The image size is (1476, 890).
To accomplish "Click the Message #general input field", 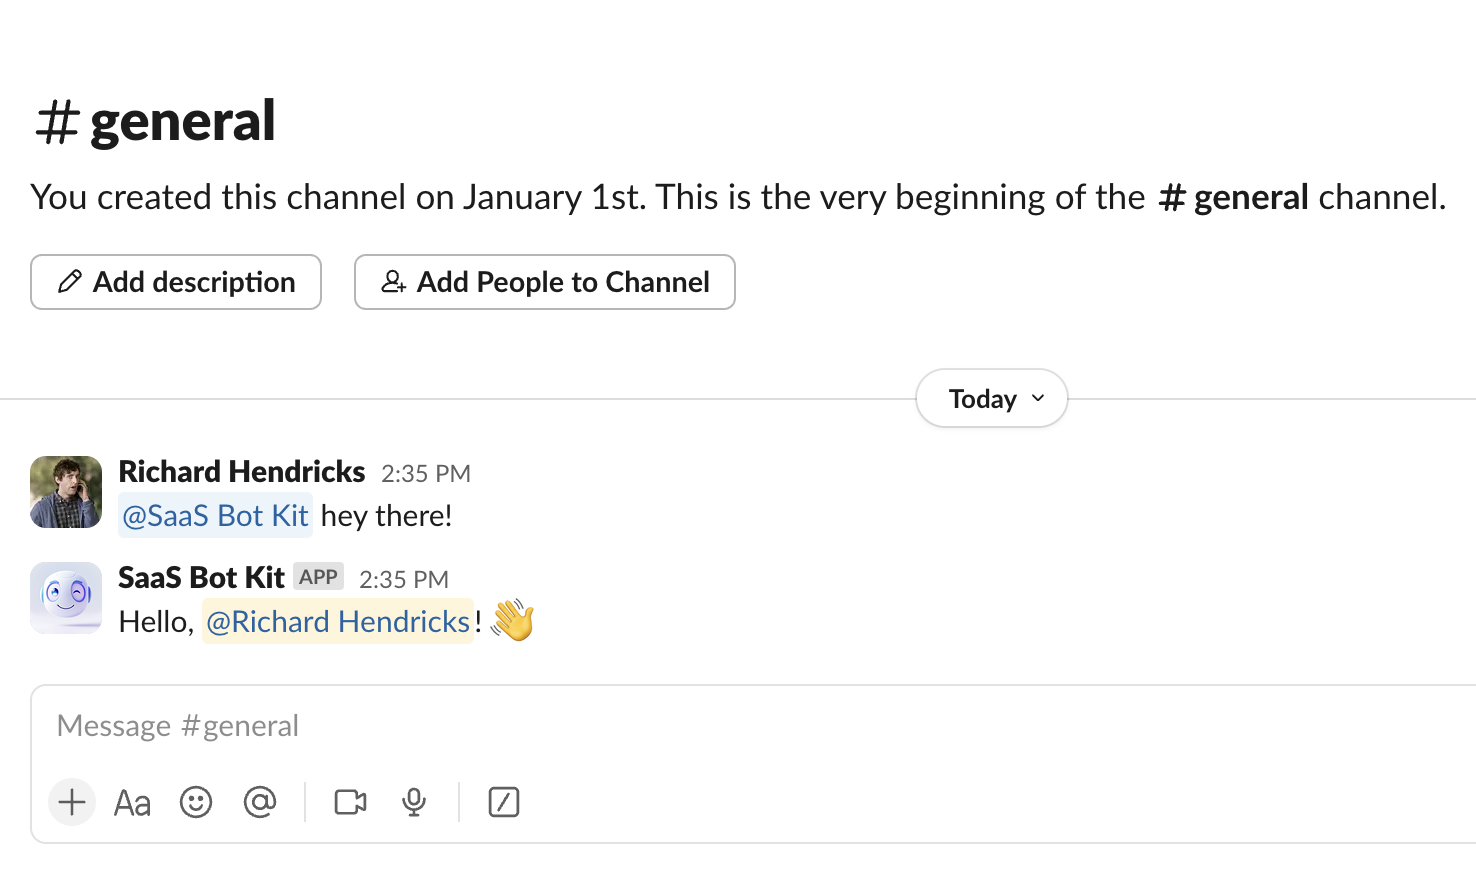I will [400, 725].
